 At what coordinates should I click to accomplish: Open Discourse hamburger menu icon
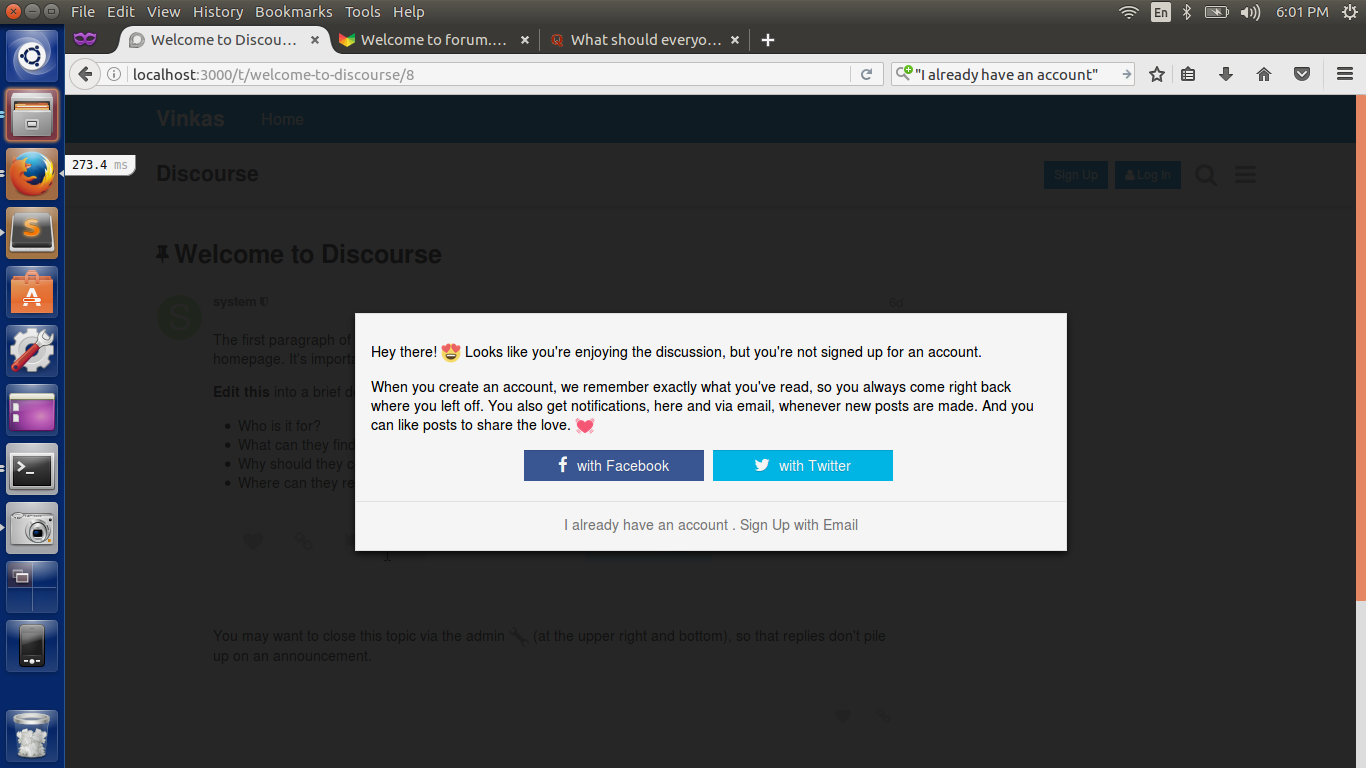click(x=1245, y=175)
